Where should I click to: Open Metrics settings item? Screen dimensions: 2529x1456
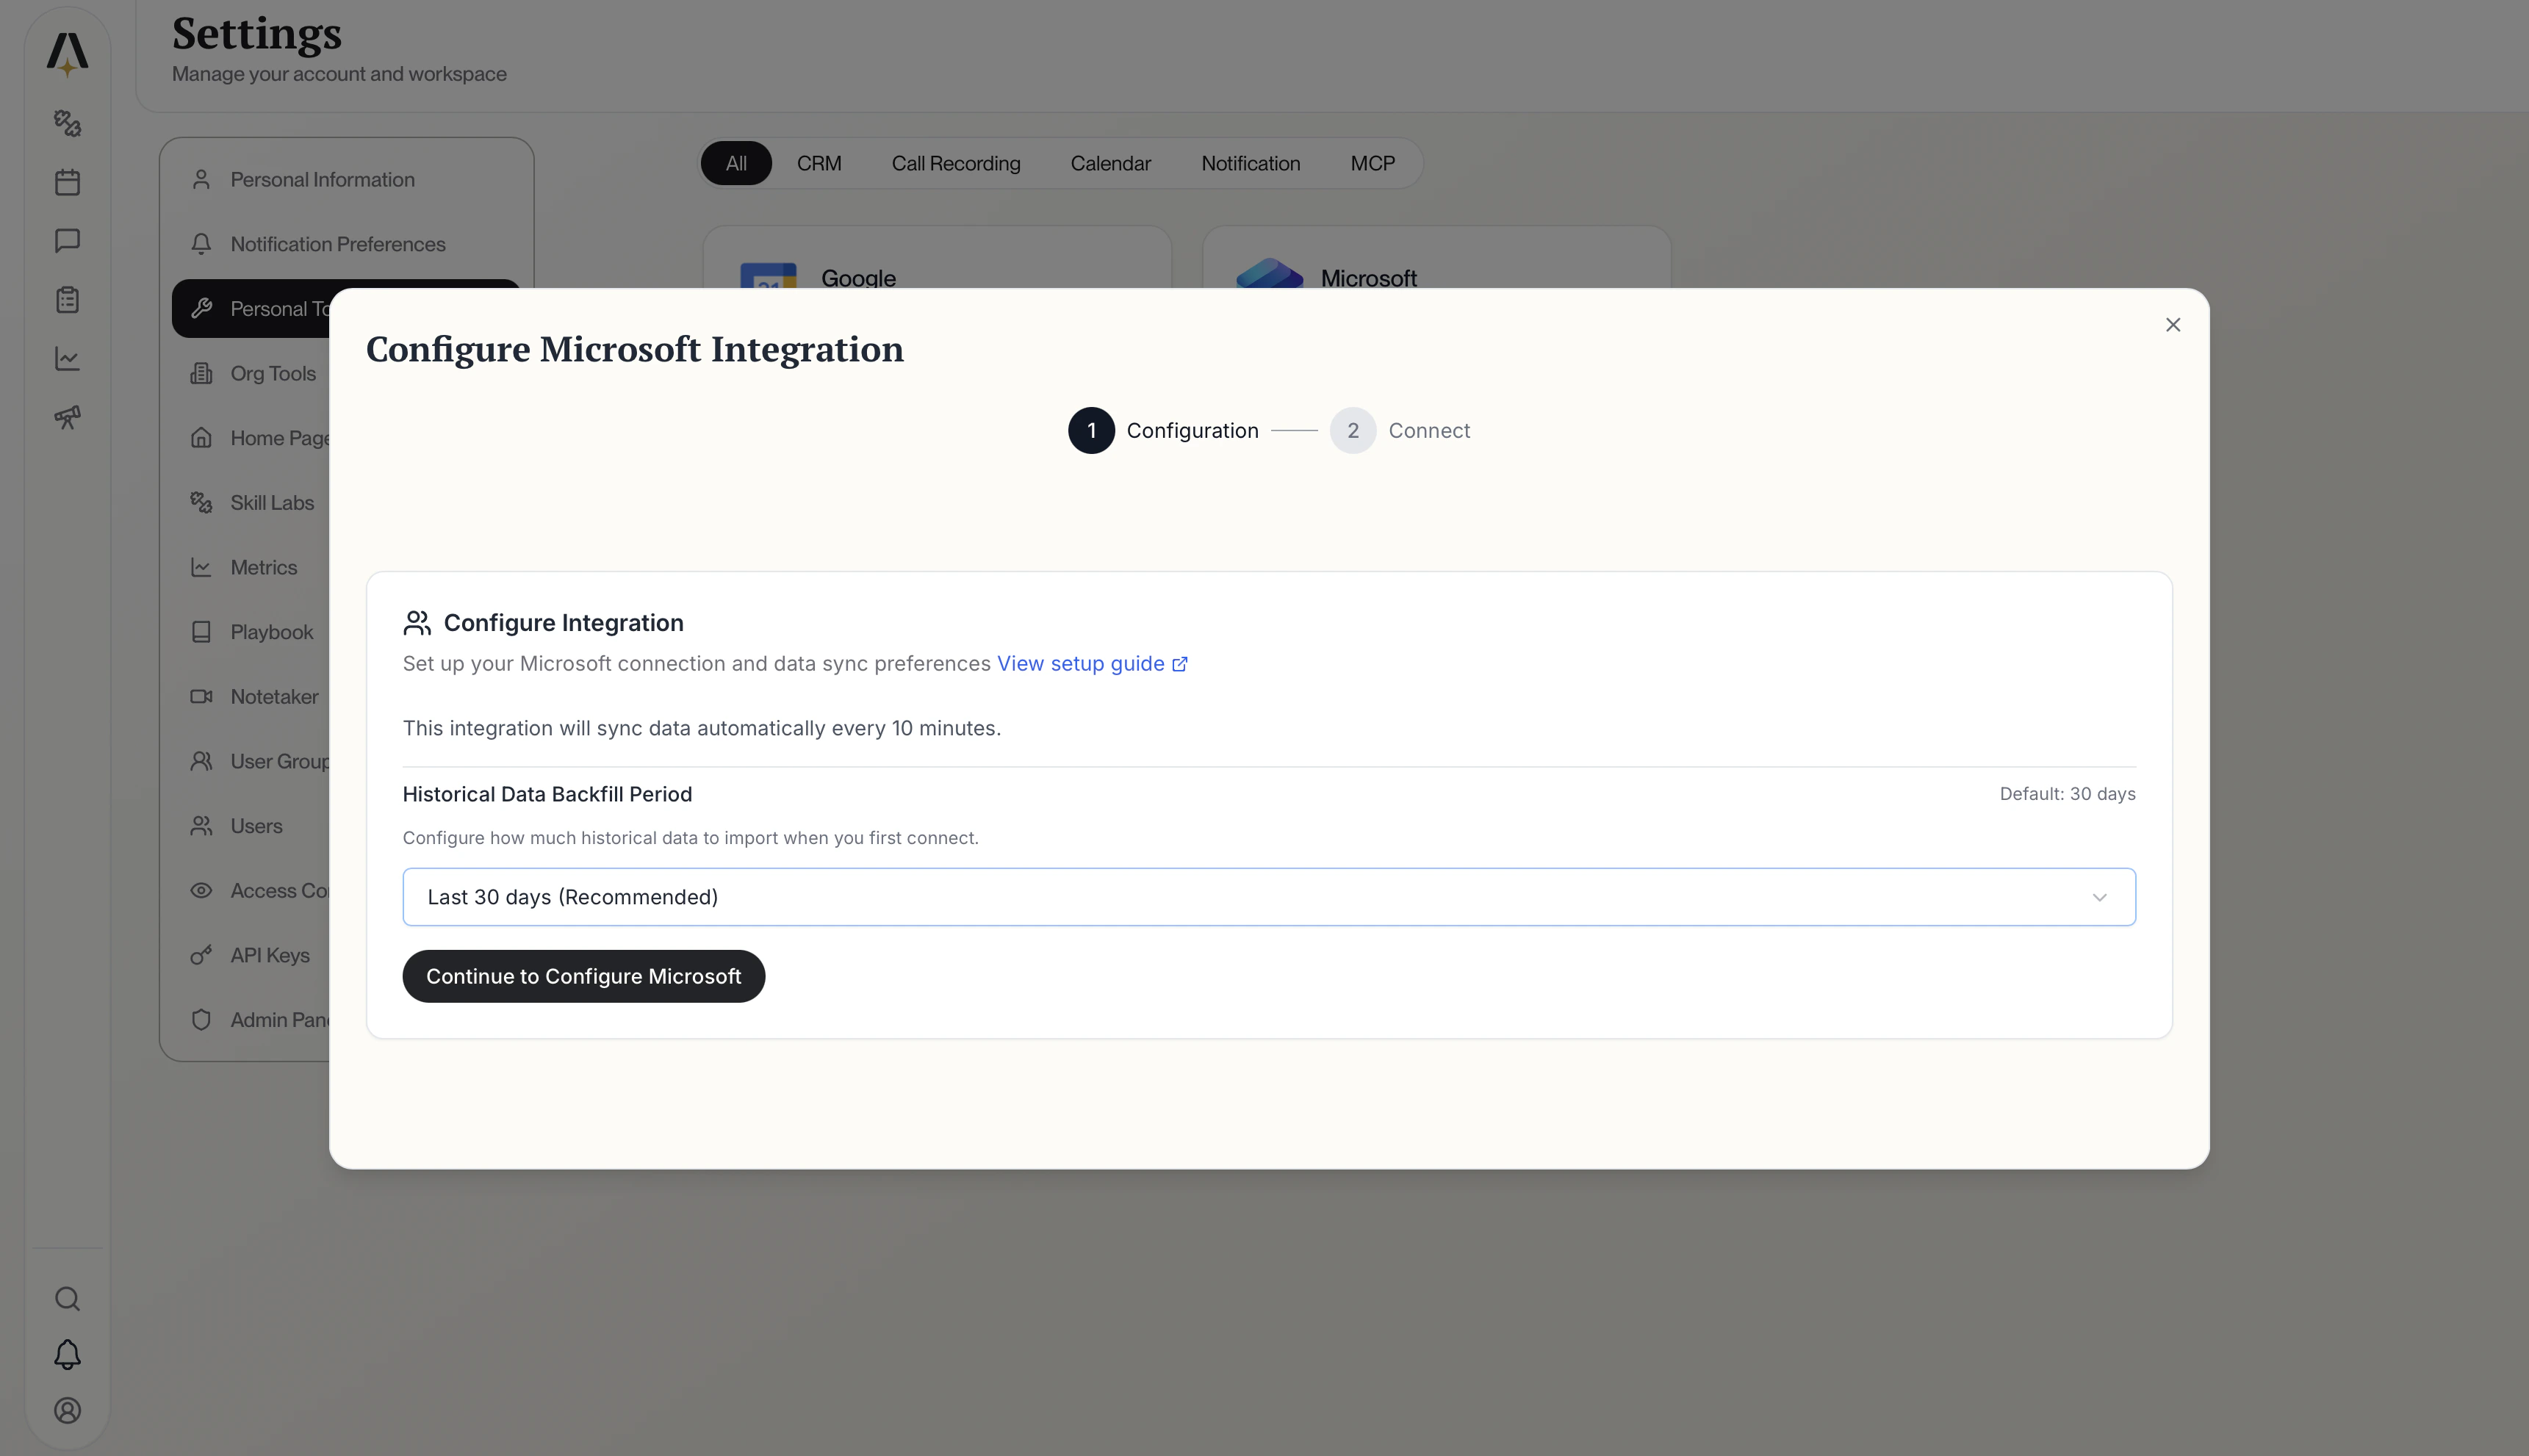click(x=251, y=567)
